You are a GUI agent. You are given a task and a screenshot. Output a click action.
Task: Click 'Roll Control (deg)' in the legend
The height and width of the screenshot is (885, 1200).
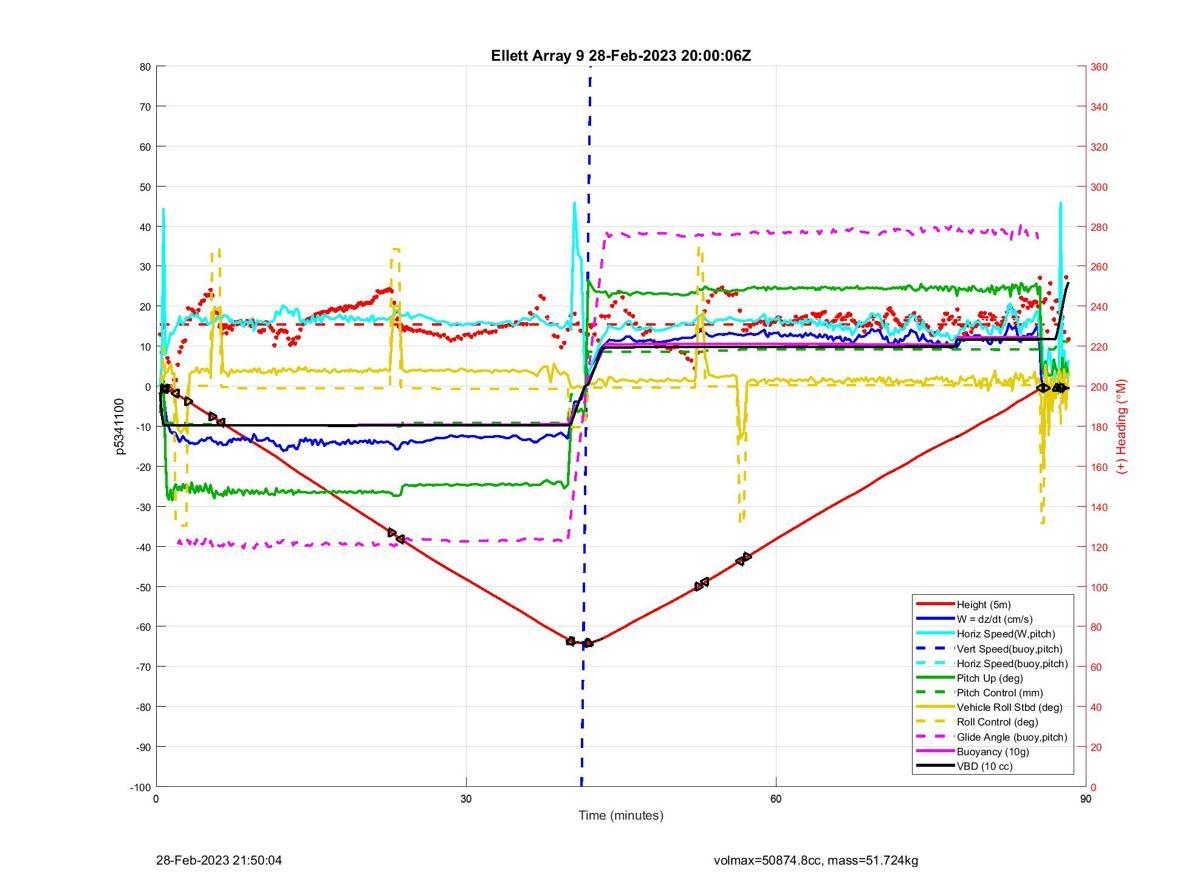click(998, 722)
